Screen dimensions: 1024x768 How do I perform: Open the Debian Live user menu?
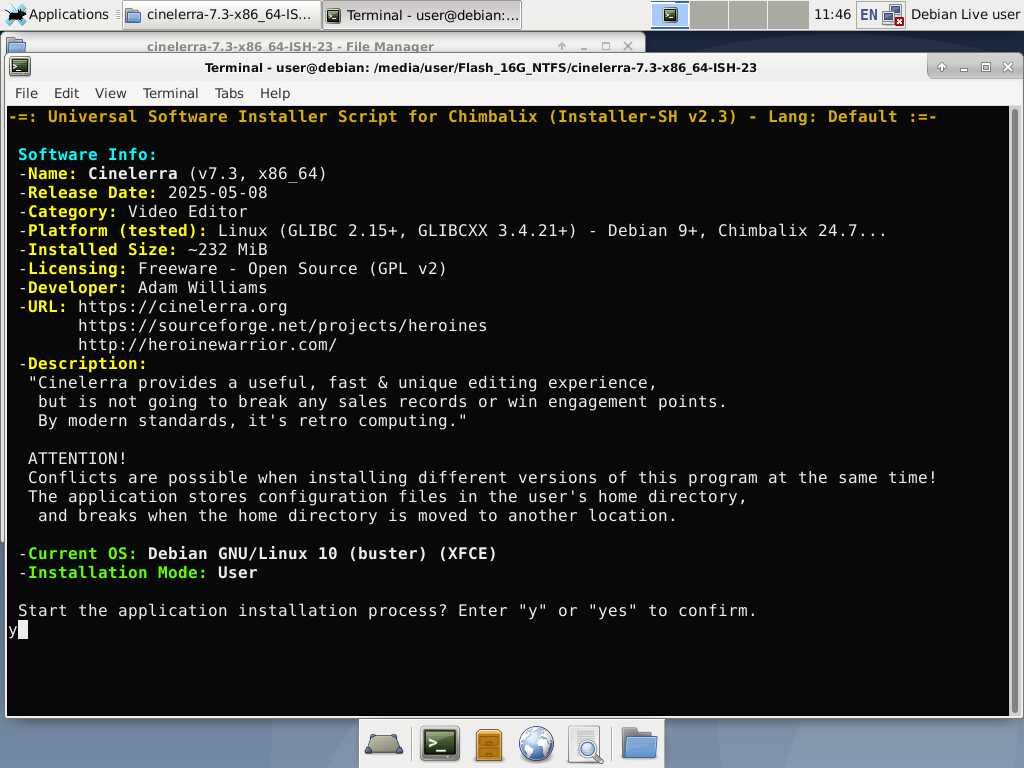(965, 14)
